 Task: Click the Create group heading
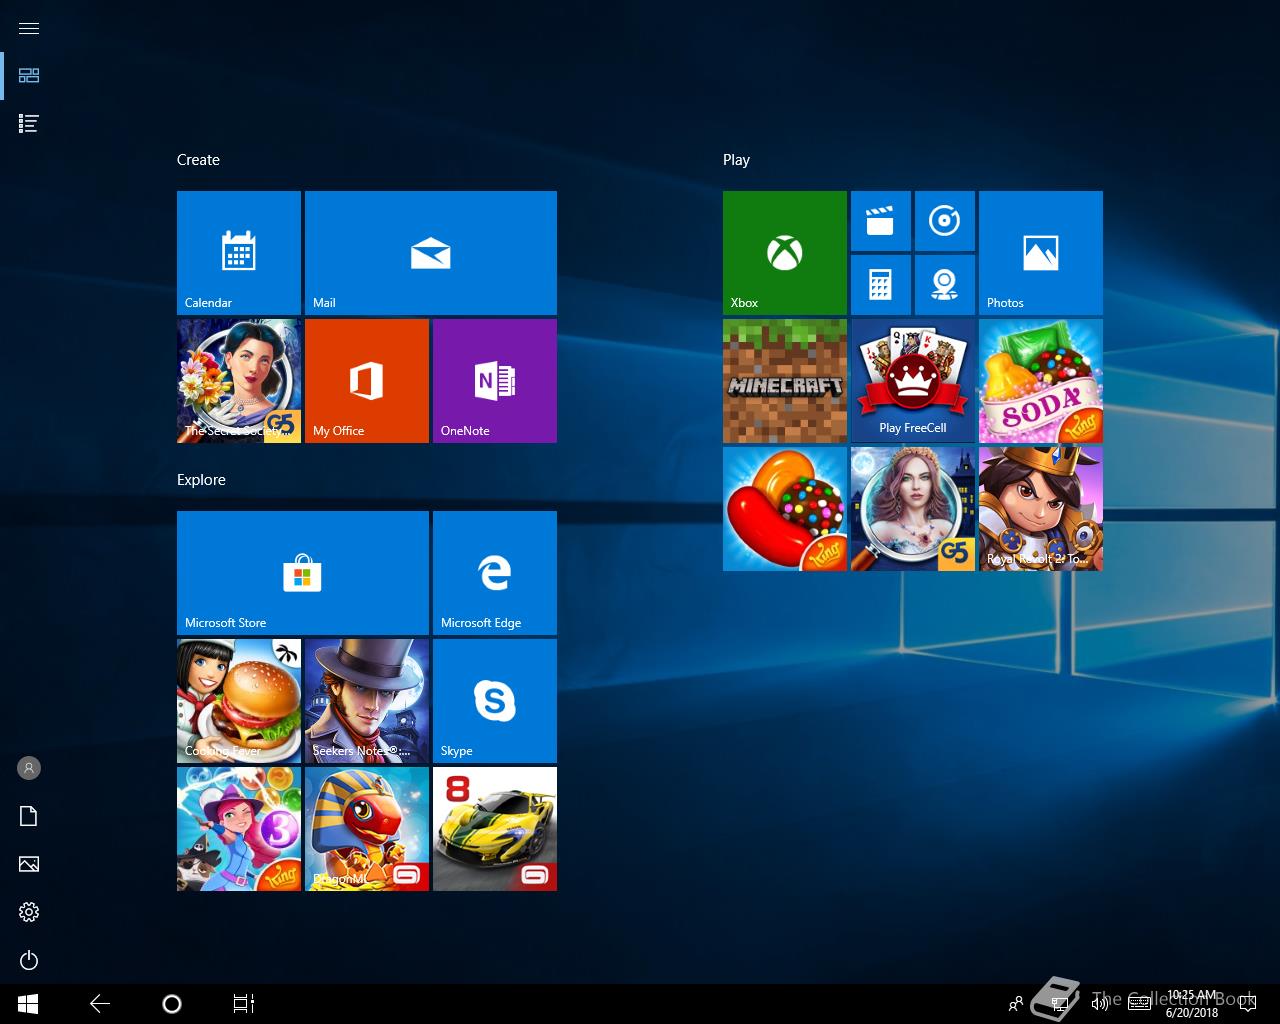(198, 160)
